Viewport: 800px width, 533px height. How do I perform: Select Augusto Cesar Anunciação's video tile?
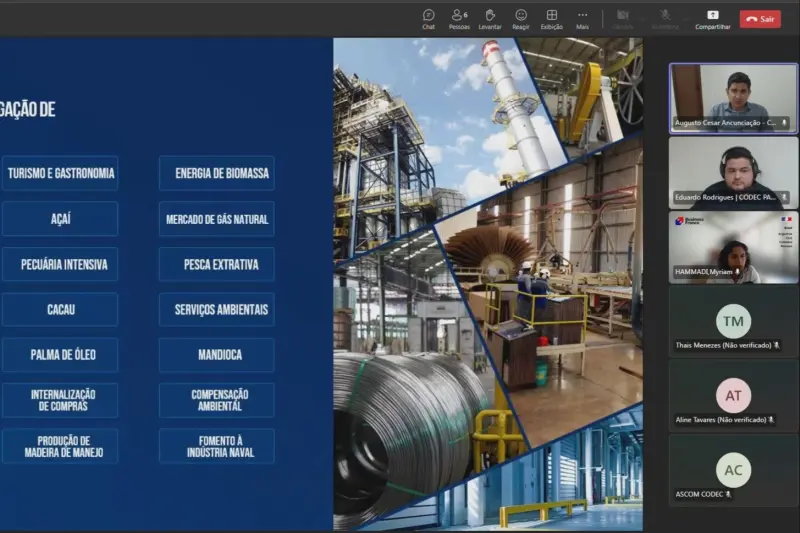(733, 98)
